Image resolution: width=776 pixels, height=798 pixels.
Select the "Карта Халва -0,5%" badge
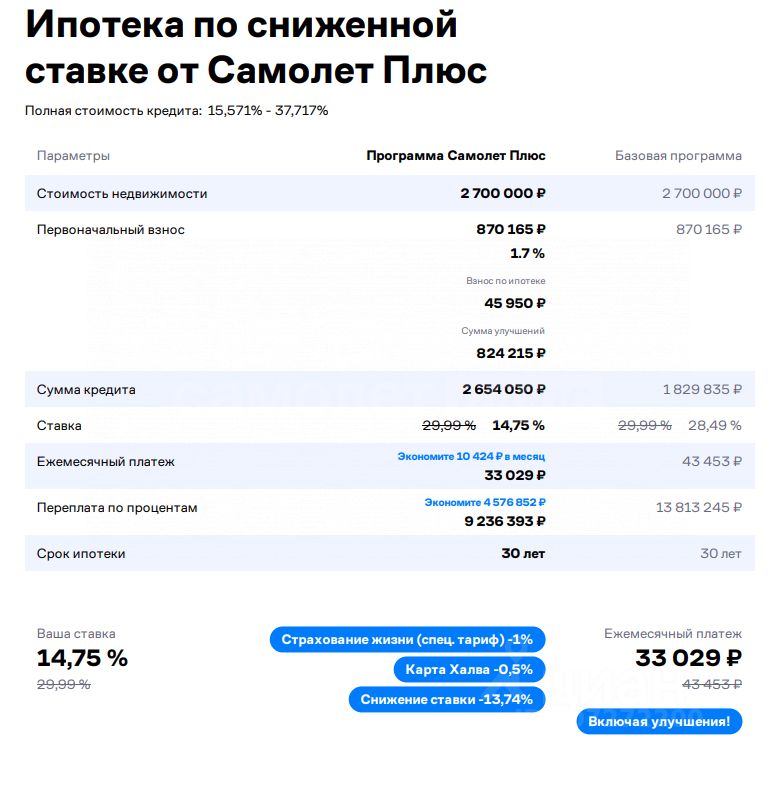pyautogui.click(x=469, y=670)
